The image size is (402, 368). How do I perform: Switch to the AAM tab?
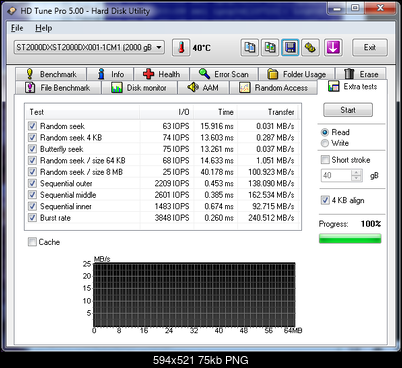203,88
